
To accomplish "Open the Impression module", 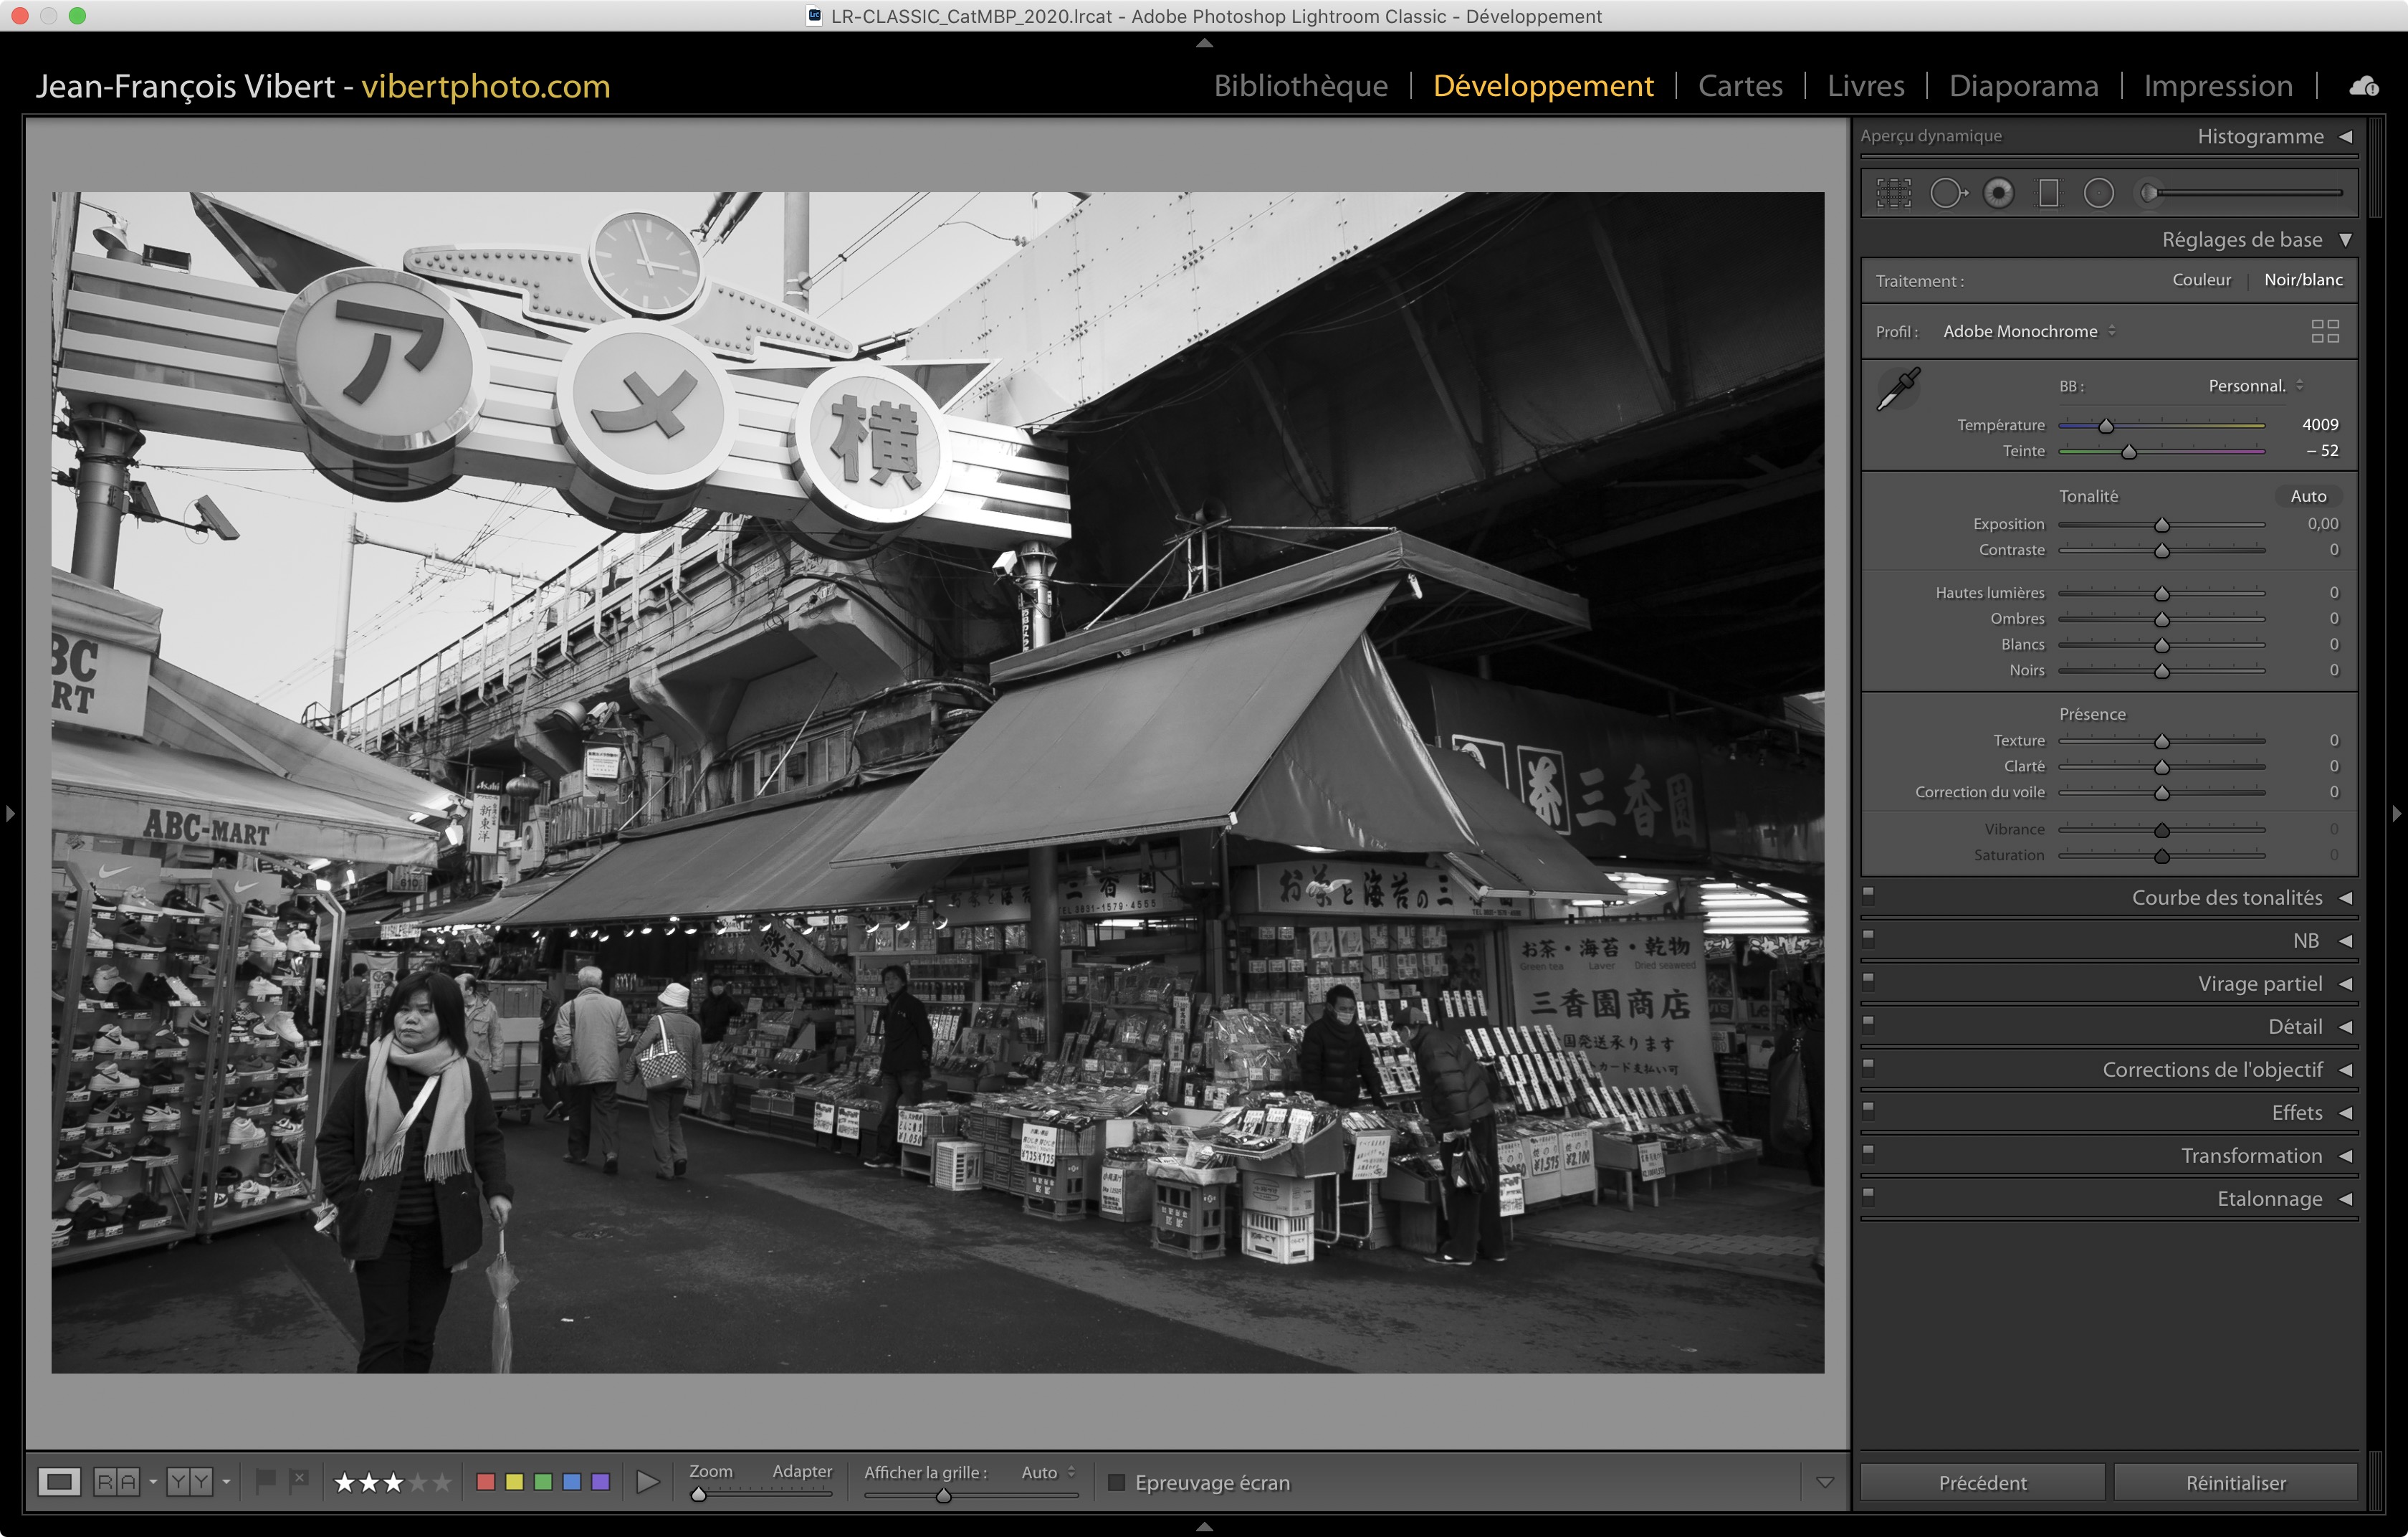I will [2217, 86].
